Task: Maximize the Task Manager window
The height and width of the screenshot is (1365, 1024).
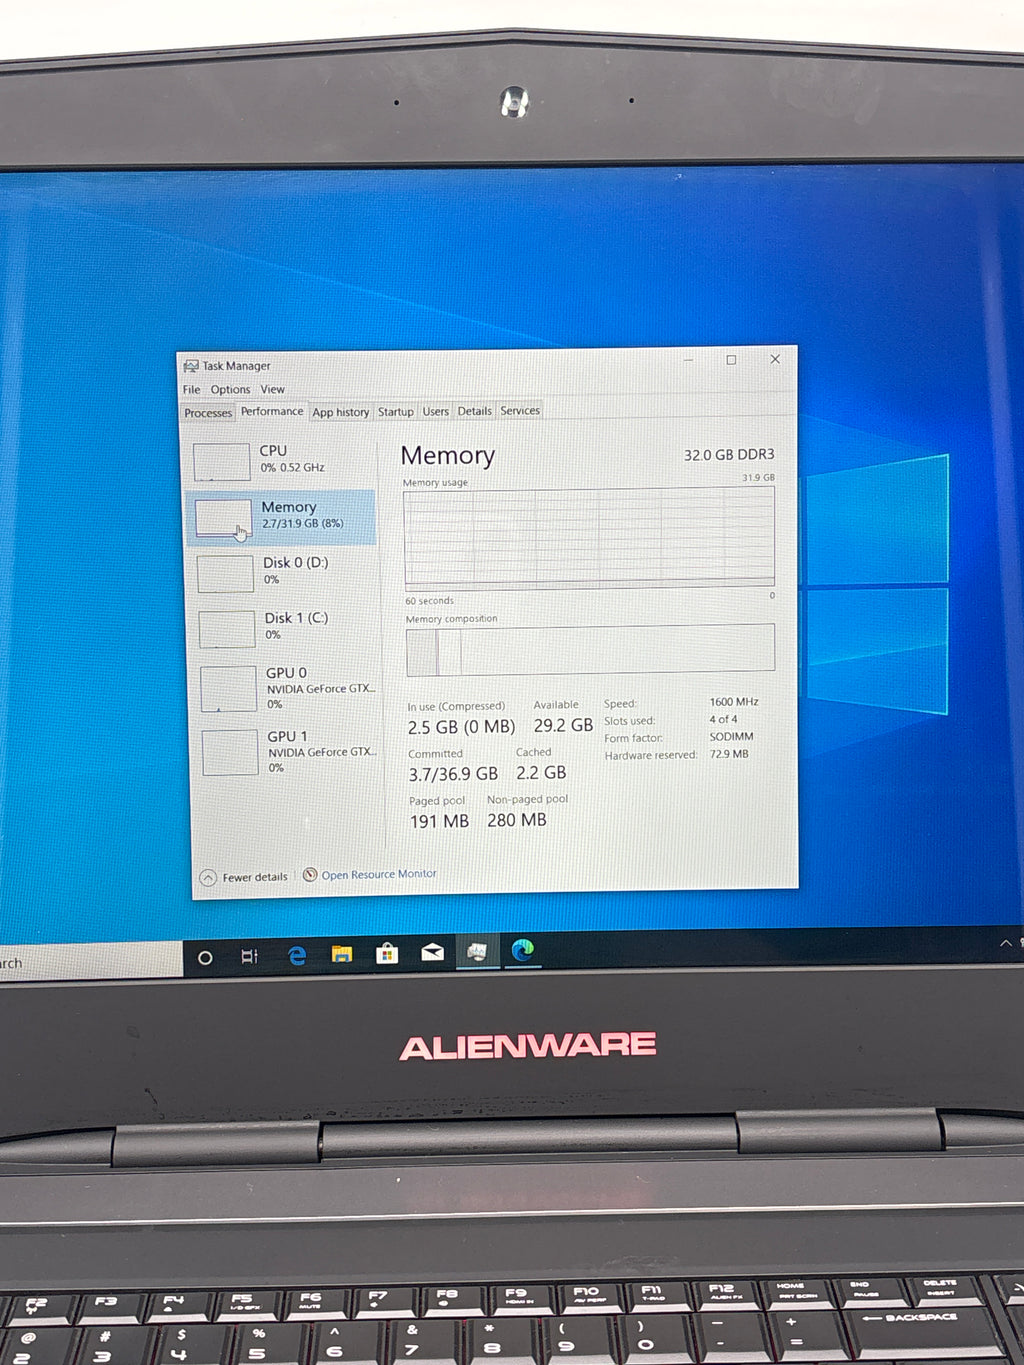Action: 731,360
